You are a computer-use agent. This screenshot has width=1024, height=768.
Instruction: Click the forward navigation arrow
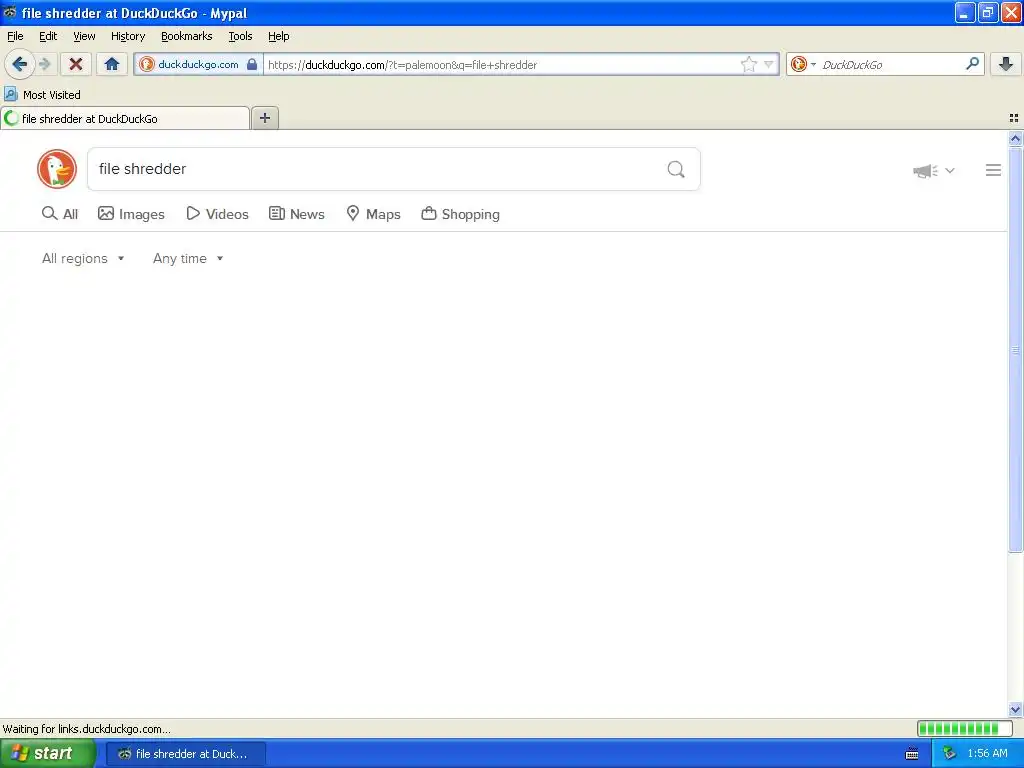[44, 64]
